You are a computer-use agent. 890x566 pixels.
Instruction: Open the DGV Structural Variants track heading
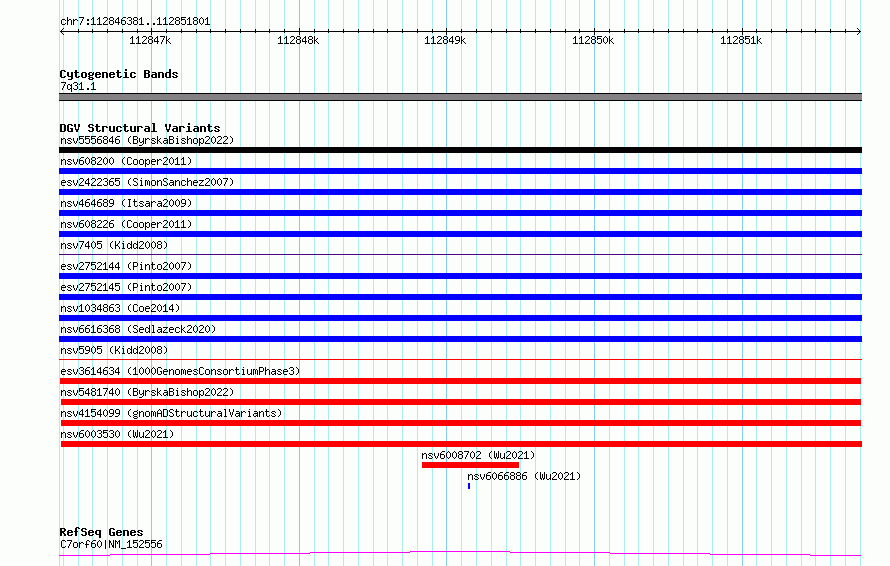coord(140,128)
